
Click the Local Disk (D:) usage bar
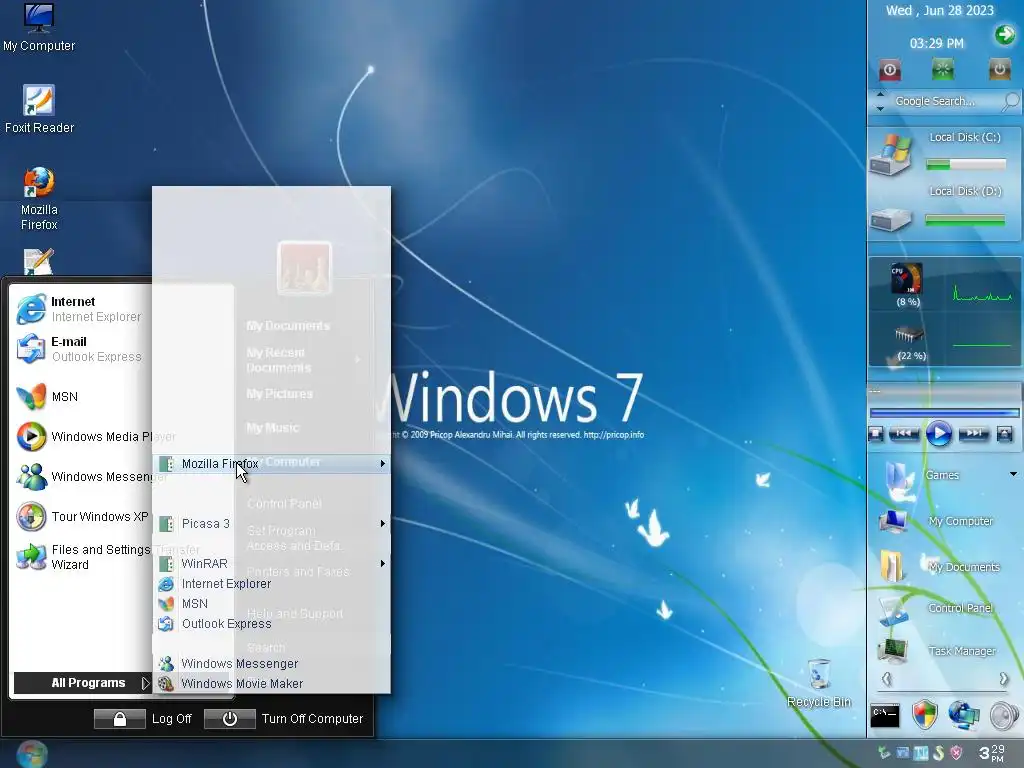pyautogui.click(x=965, y=220)
